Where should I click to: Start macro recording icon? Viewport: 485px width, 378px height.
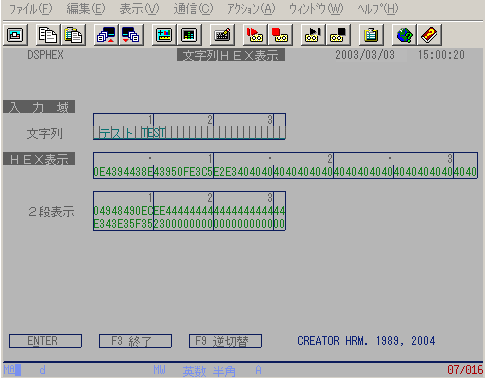pos(255,35)
